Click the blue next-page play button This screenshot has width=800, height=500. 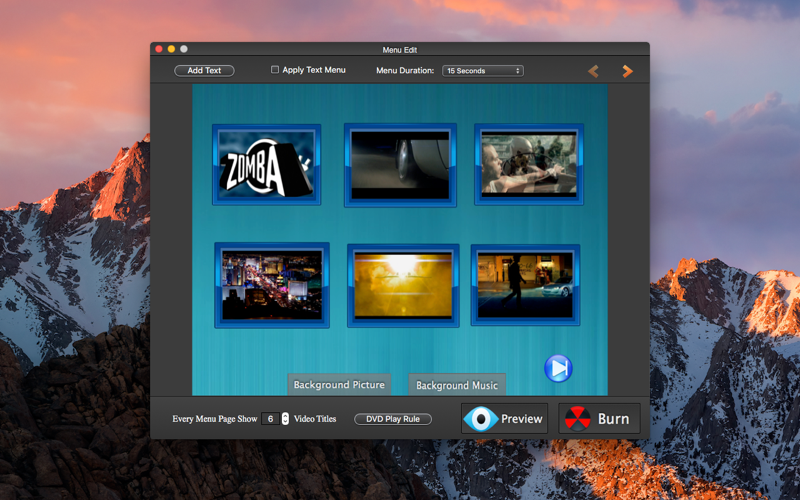[x=558, y=368]
